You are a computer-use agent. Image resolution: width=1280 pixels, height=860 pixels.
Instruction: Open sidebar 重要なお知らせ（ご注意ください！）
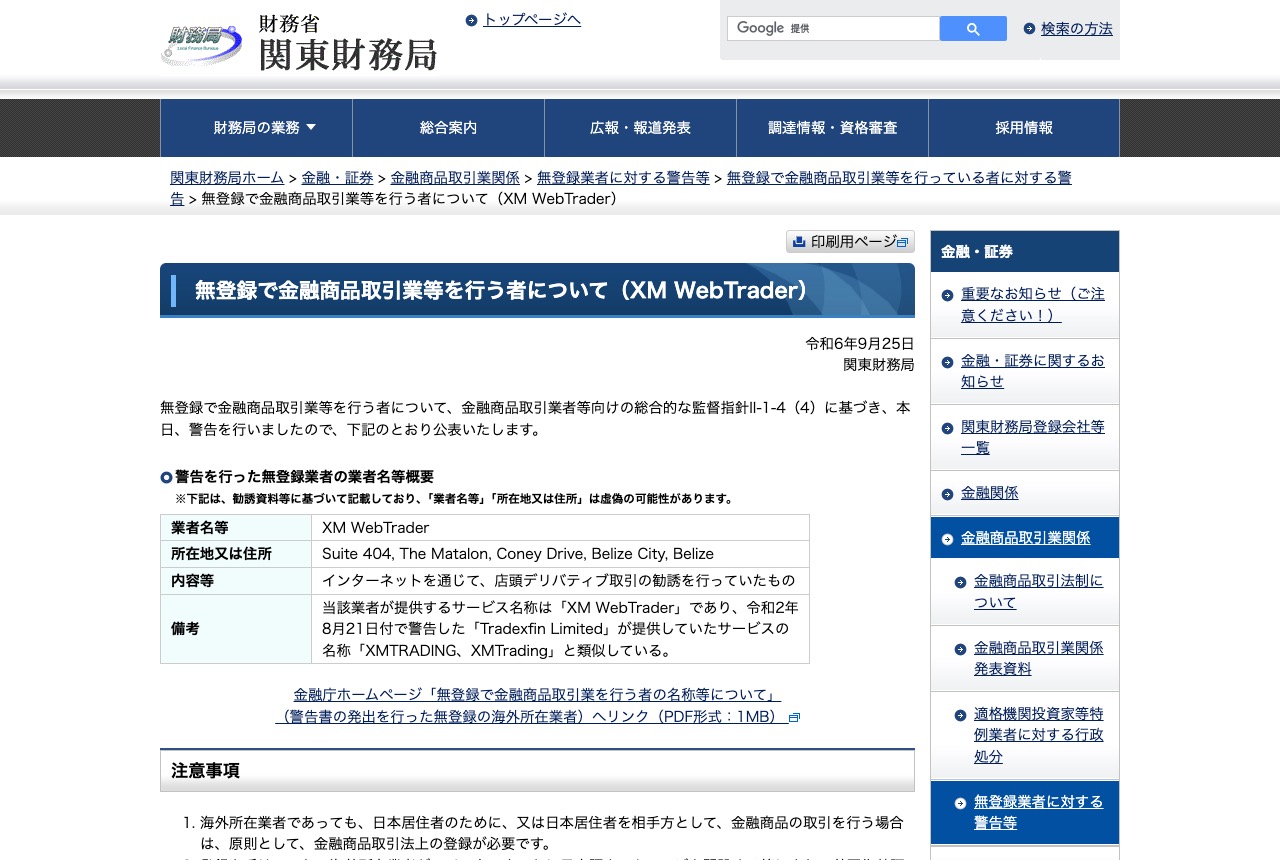coord(1033,304)
